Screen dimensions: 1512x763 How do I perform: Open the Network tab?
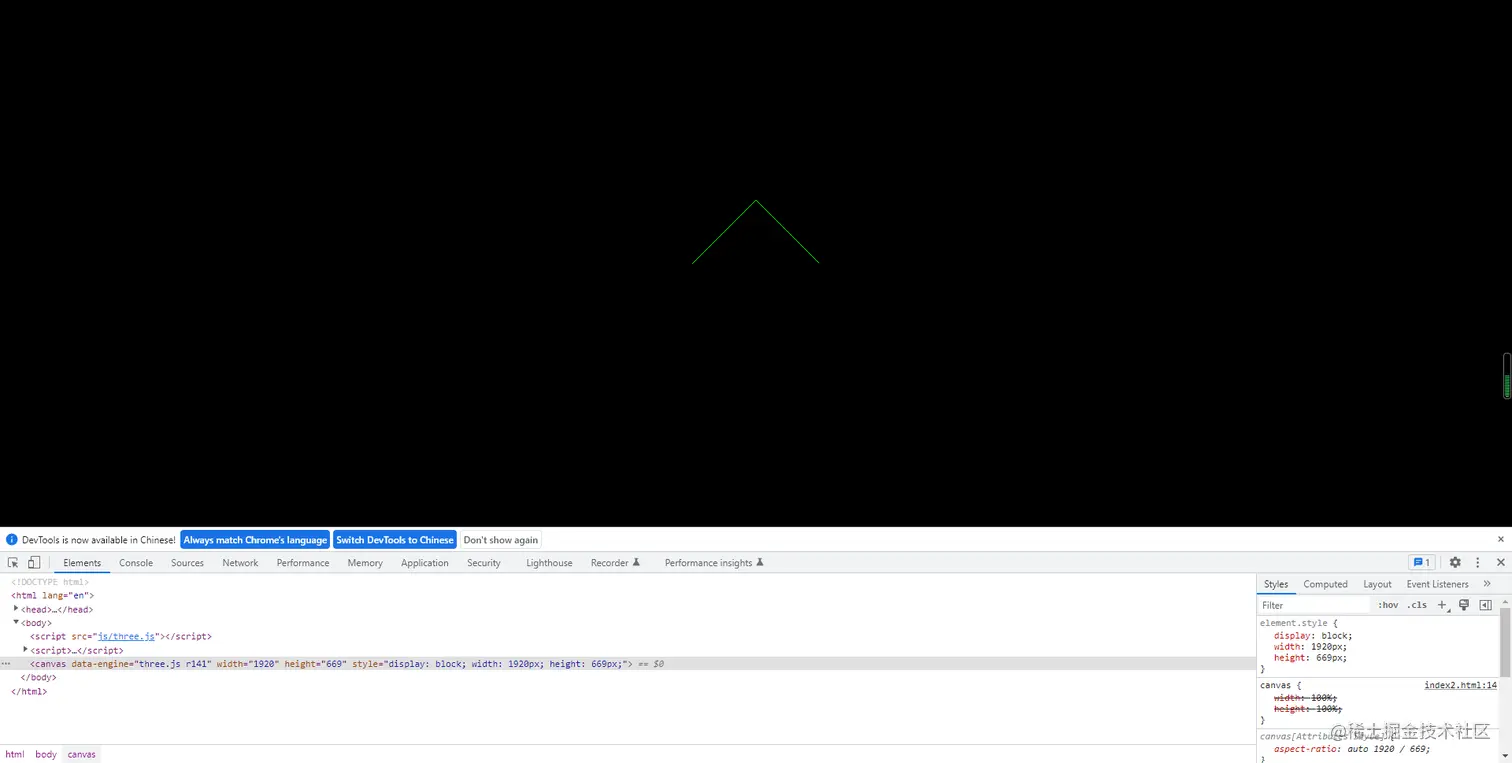pos(240,563)
